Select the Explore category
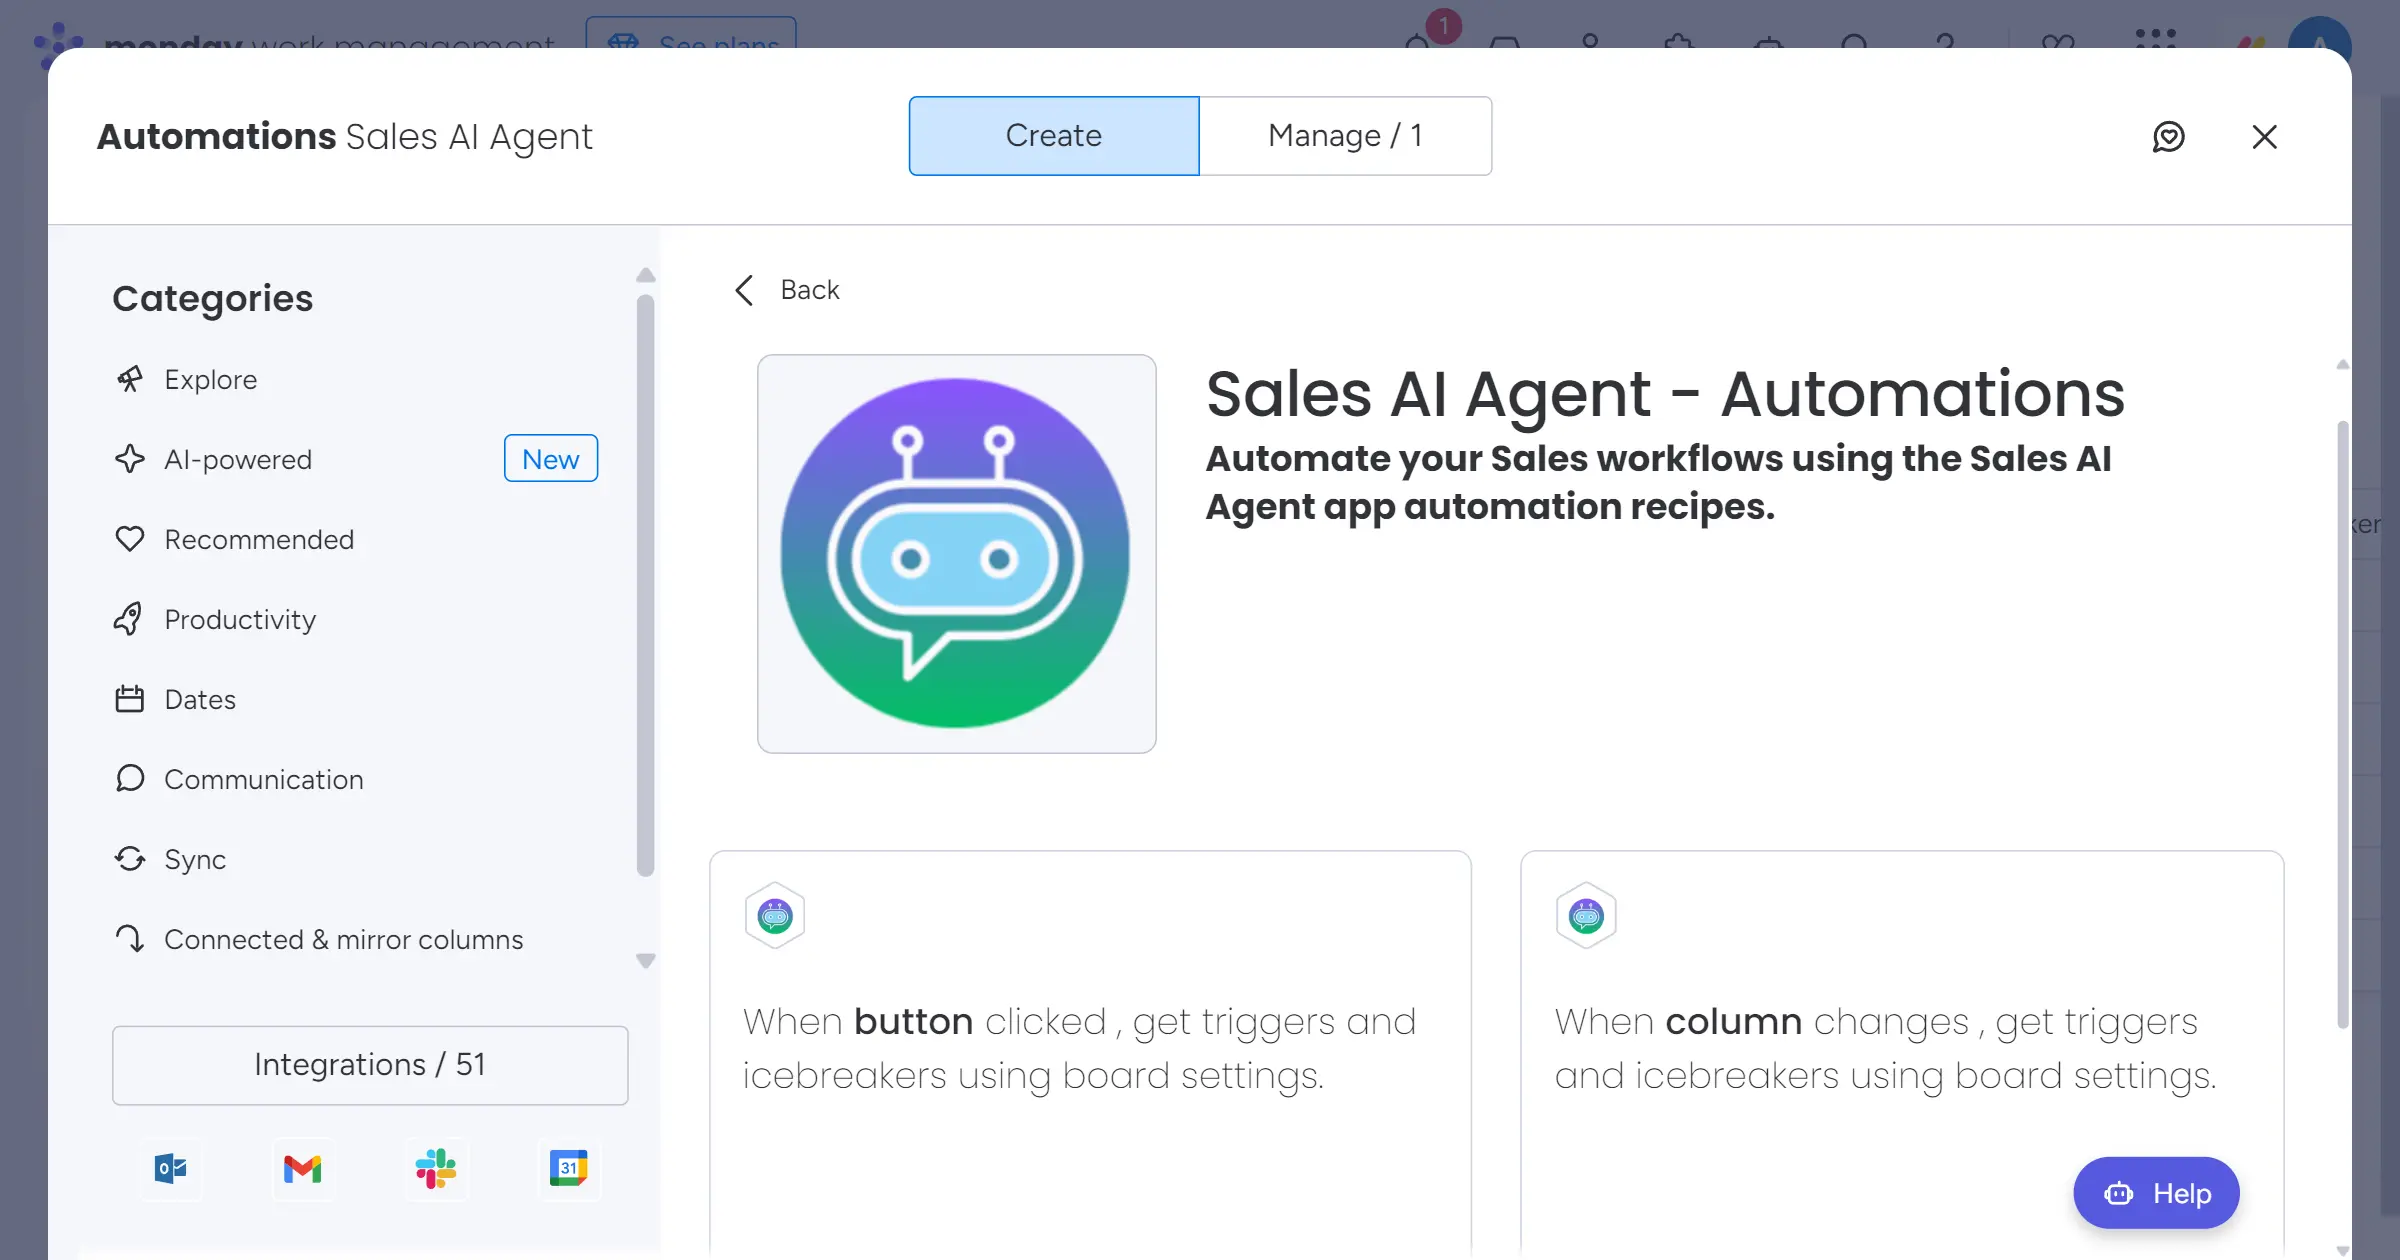This screenshot has height=1260, width=2400. (x=210, y=380)
